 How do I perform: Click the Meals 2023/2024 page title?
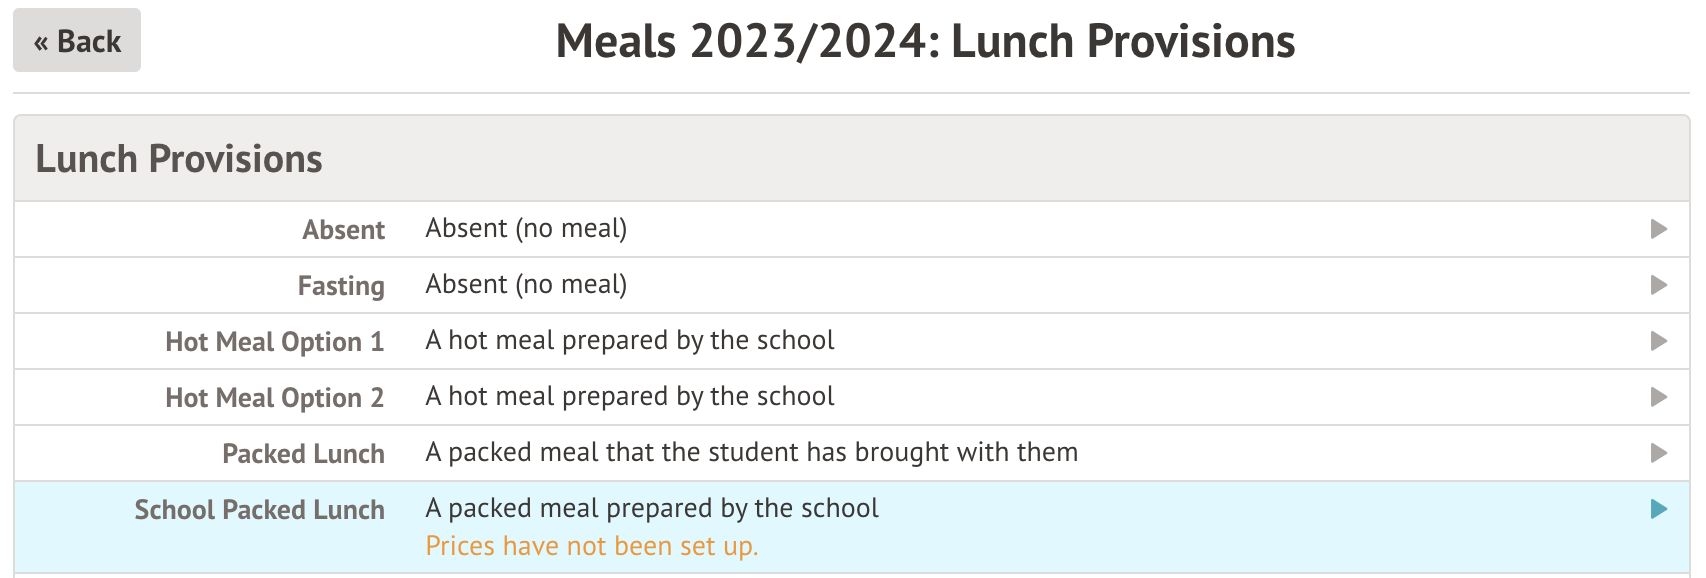point(925,42)
